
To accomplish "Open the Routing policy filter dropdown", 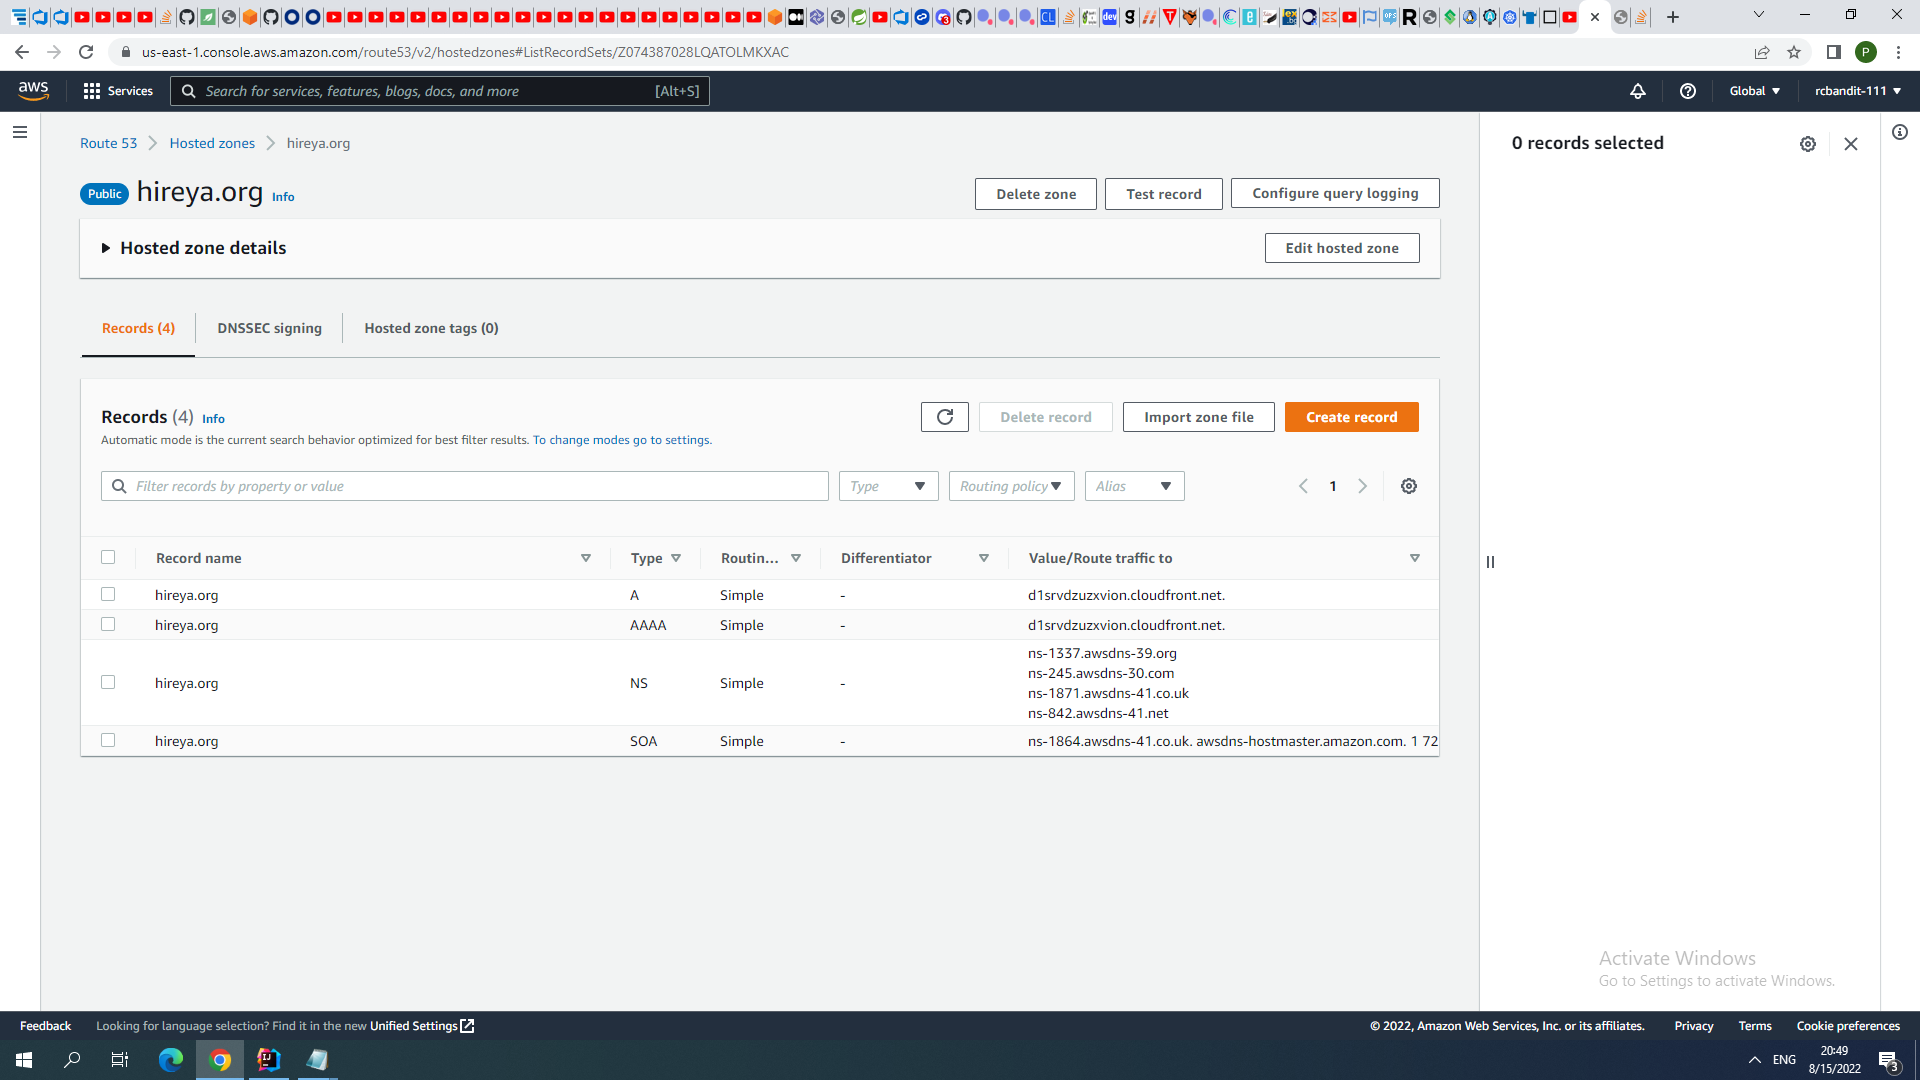I will point(1011,486).
